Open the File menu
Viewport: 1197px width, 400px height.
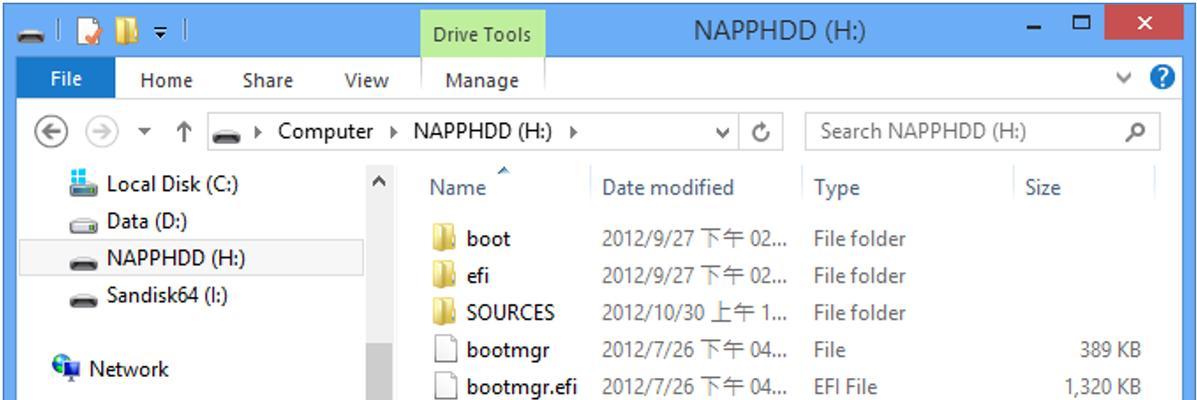[66, 79]
